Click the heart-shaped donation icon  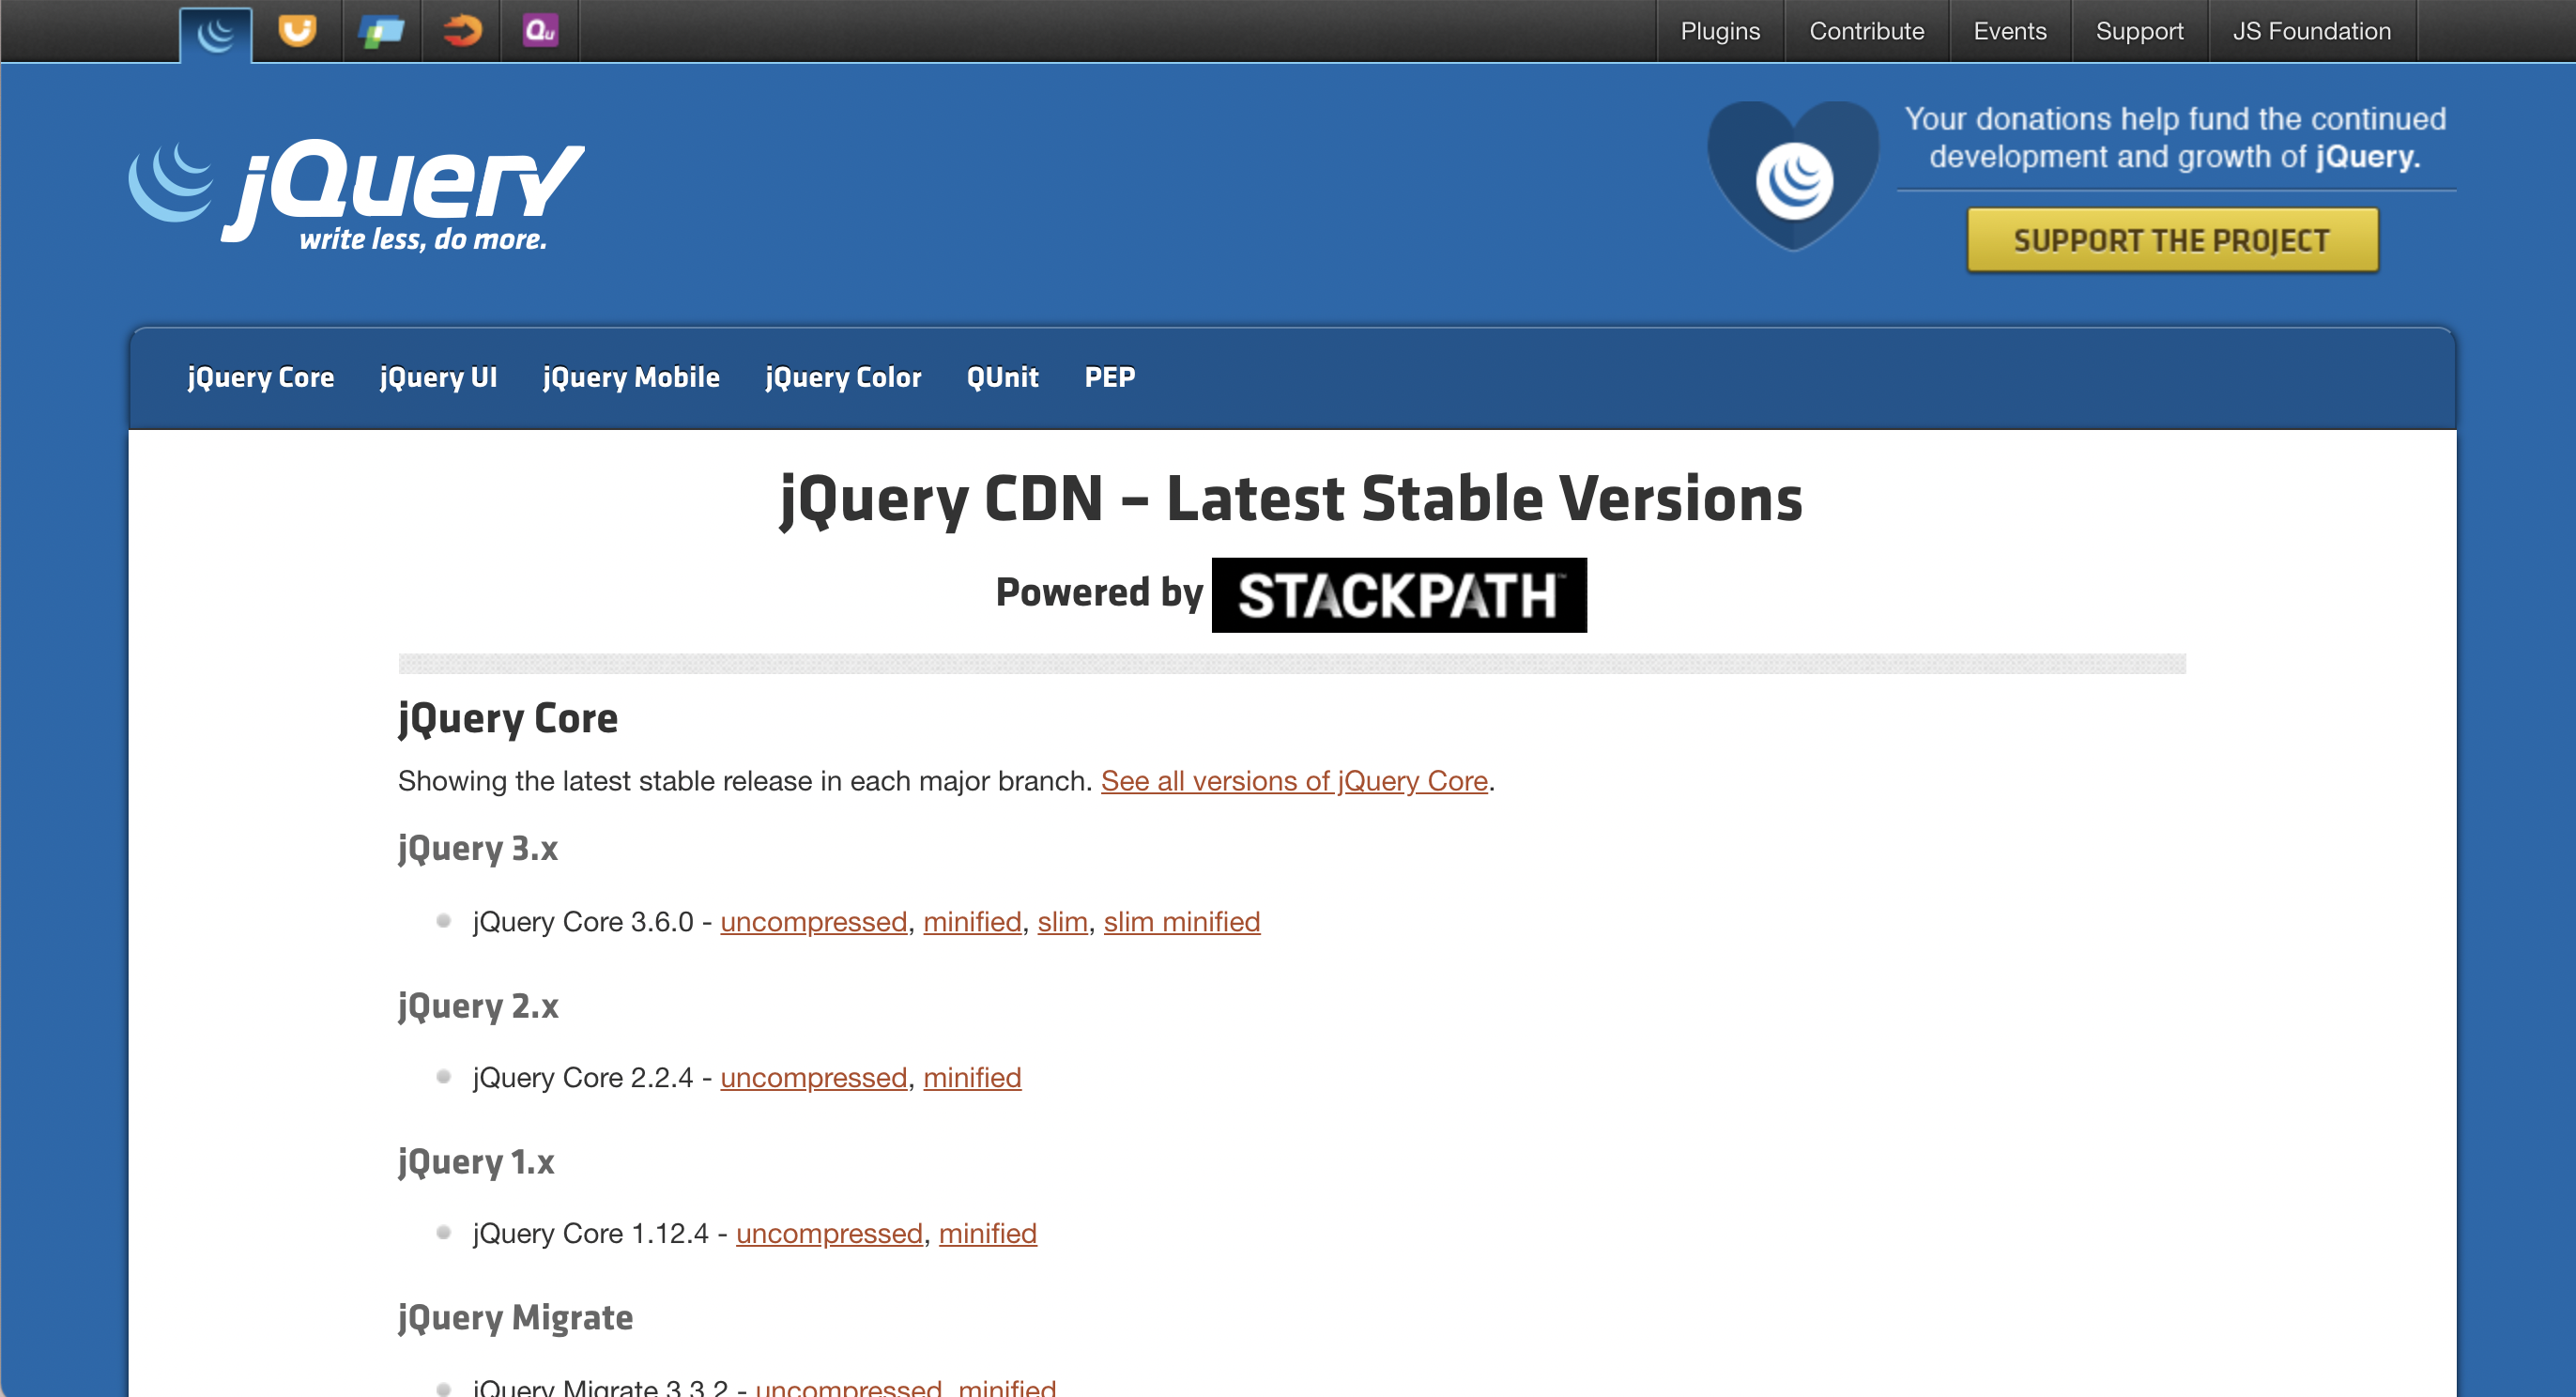[1792, 177]
